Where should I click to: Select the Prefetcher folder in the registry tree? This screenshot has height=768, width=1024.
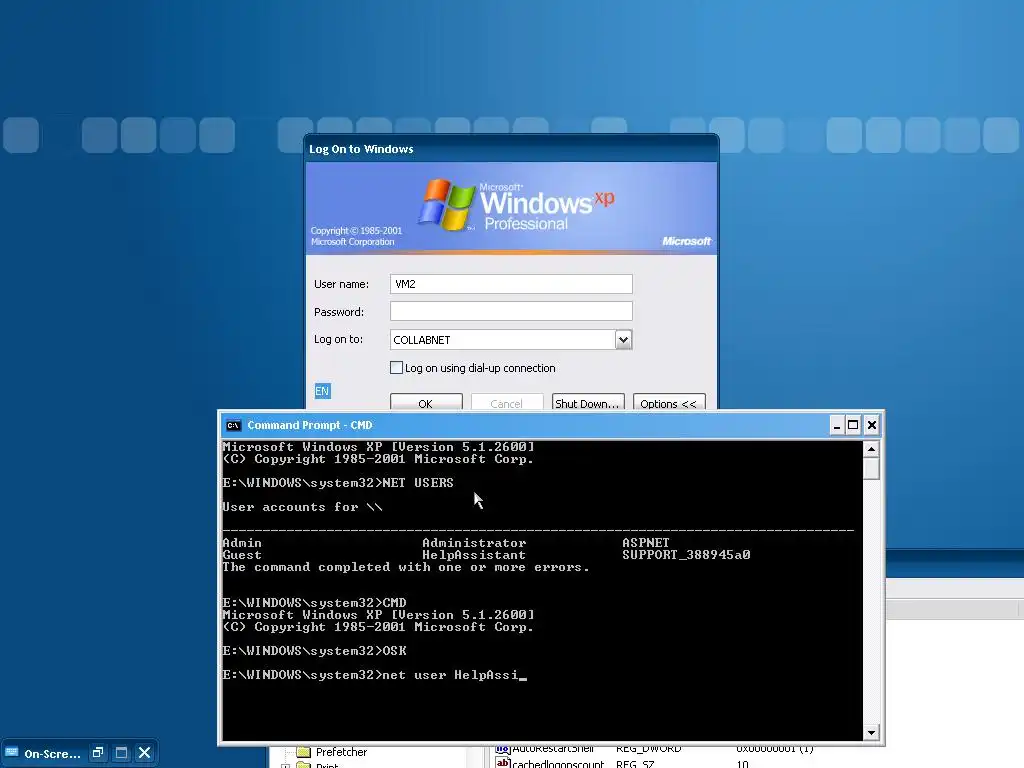[x=341, y=752]
